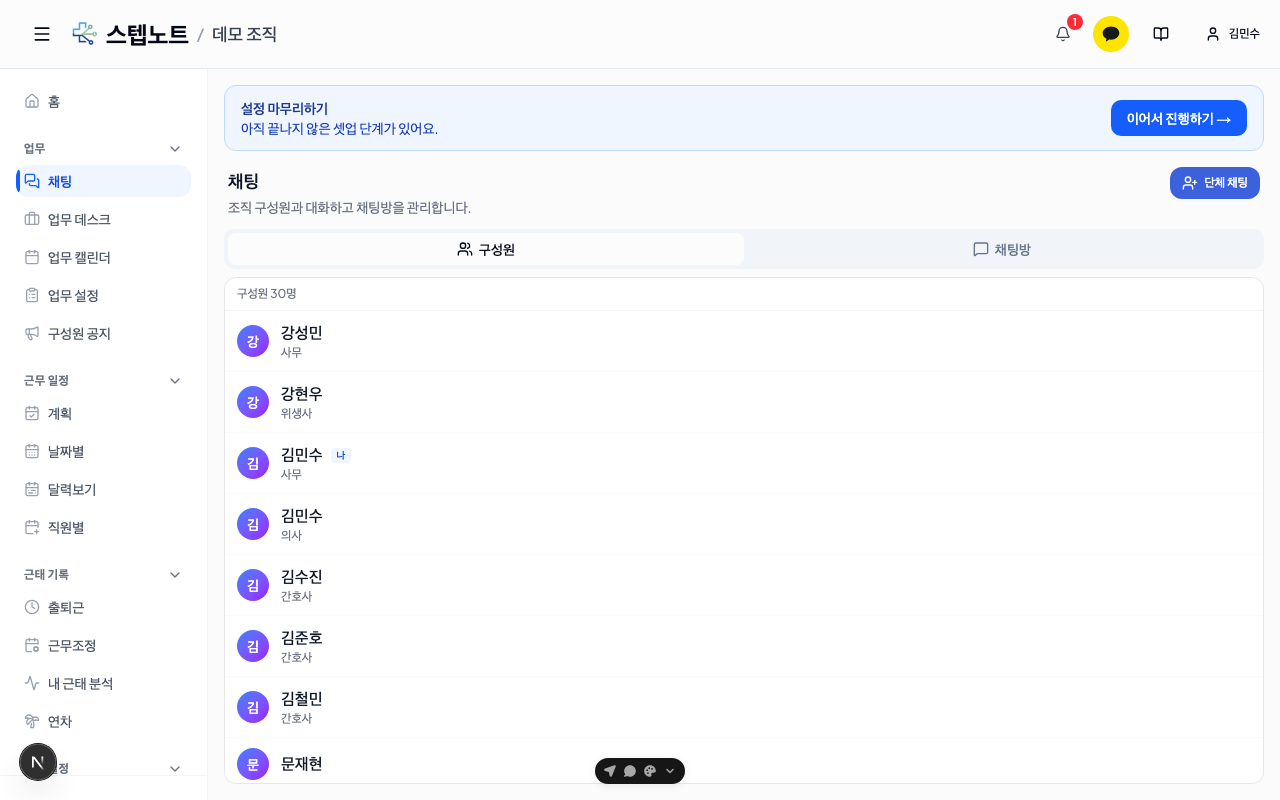Start a 단체 채팅
Image resolution: width=1280 pixels, height=800 pixels.
[x=1215, y=183]
